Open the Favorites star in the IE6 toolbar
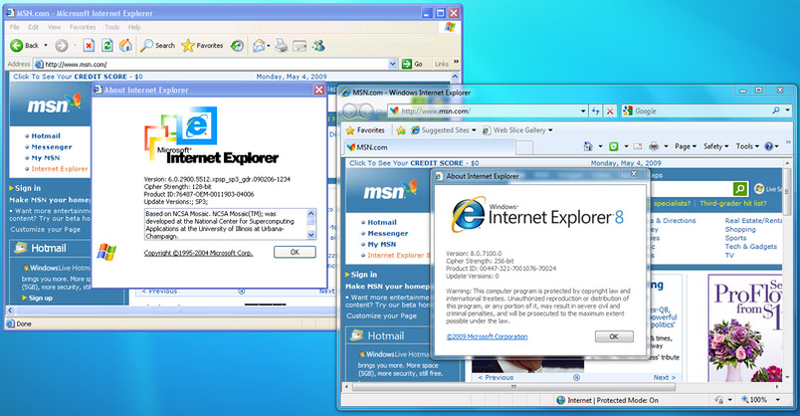 (203, 45)
